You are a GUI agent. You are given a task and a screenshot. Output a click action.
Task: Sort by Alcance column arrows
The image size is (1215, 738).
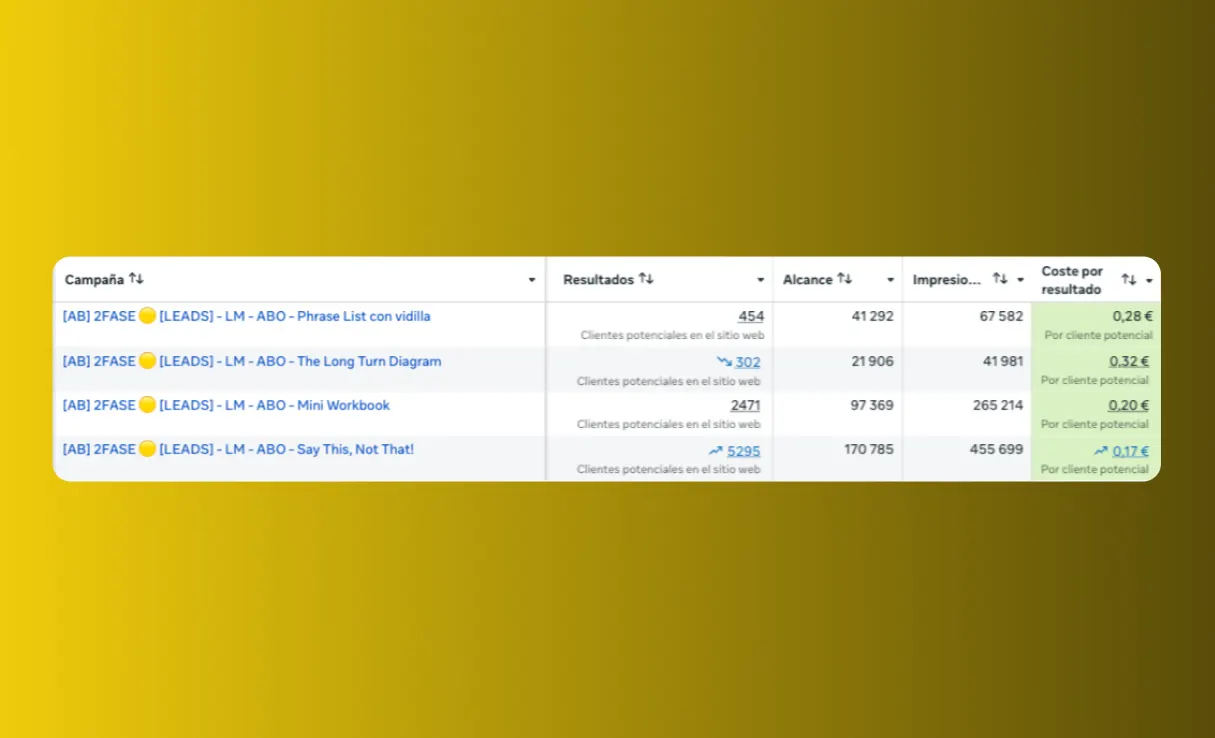[845, 279]
